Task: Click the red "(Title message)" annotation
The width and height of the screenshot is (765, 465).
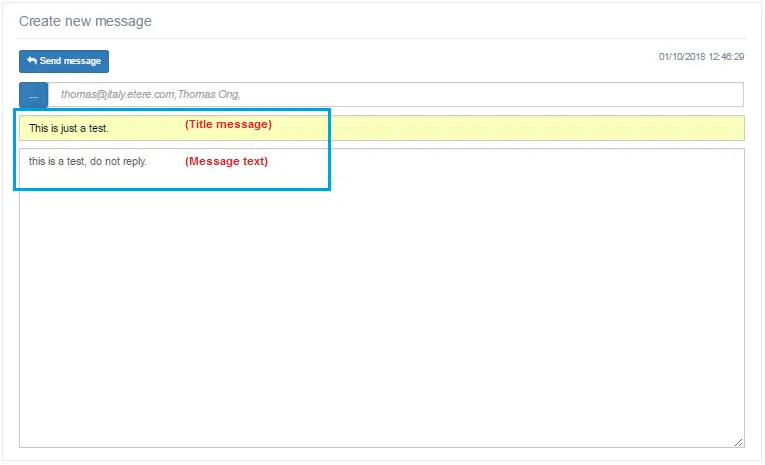Action: point(228,125)
